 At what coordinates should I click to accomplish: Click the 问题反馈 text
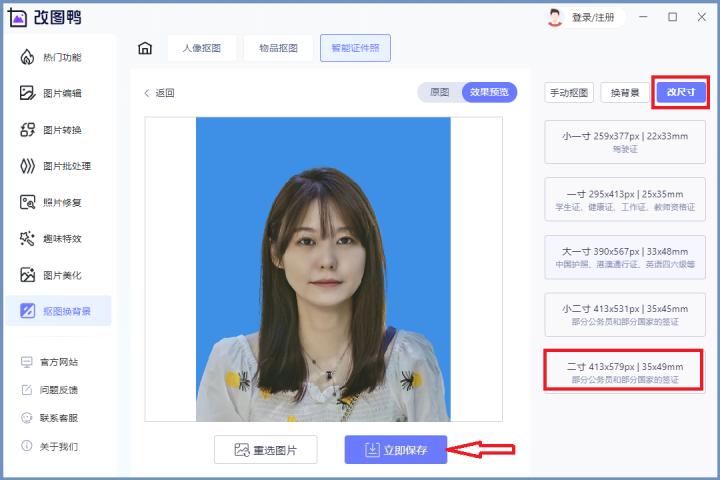(x=59, y=390)
